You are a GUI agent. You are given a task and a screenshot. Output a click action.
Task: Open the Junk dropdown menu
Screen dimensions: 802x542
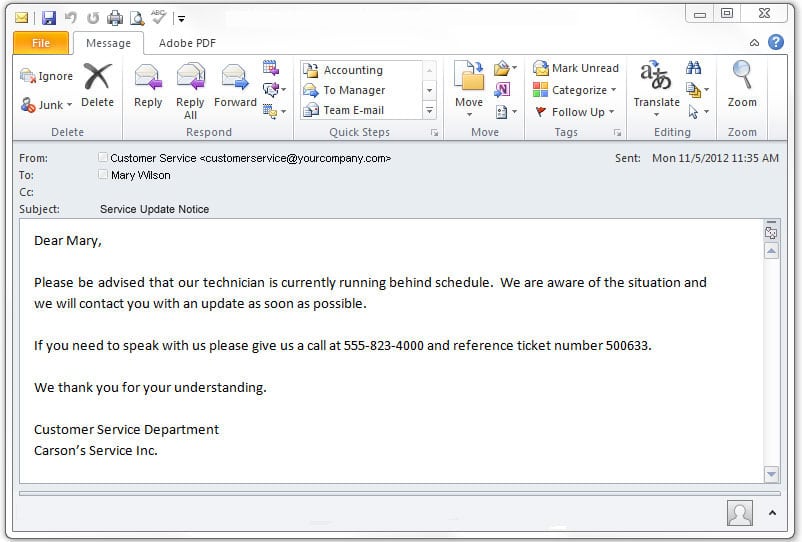[46, 105]
